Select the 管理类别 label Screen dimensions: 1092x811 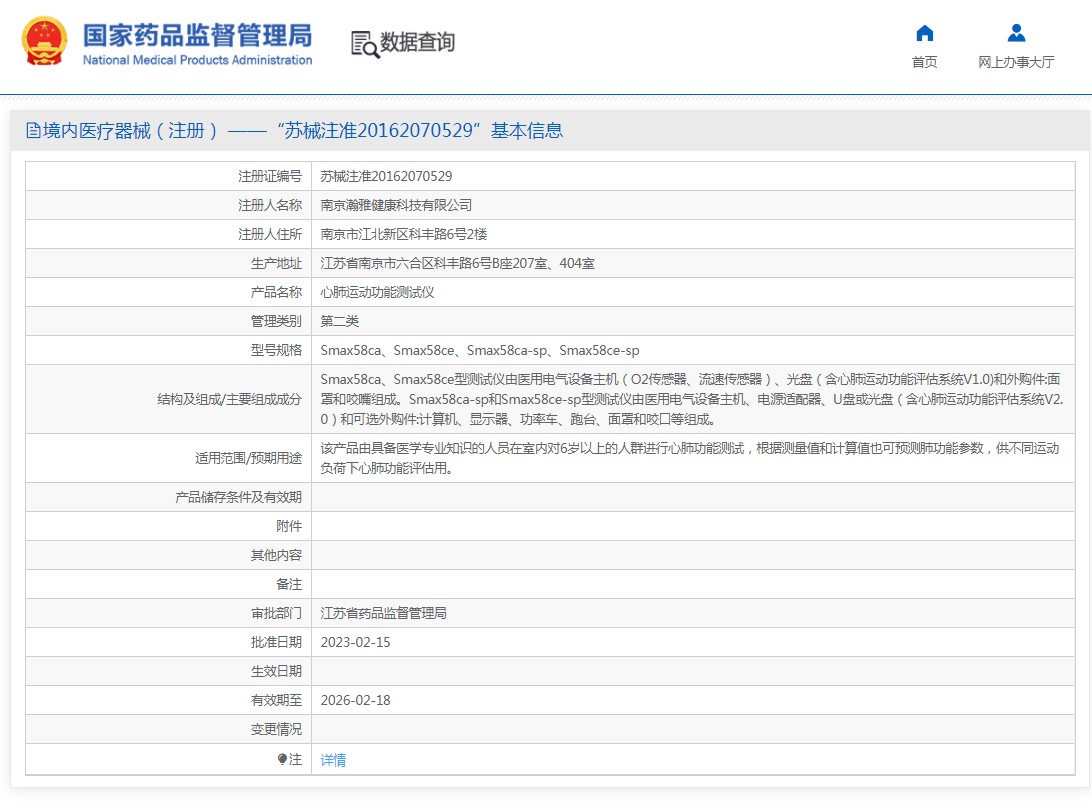pyautogui.click(x=276, y=321)
